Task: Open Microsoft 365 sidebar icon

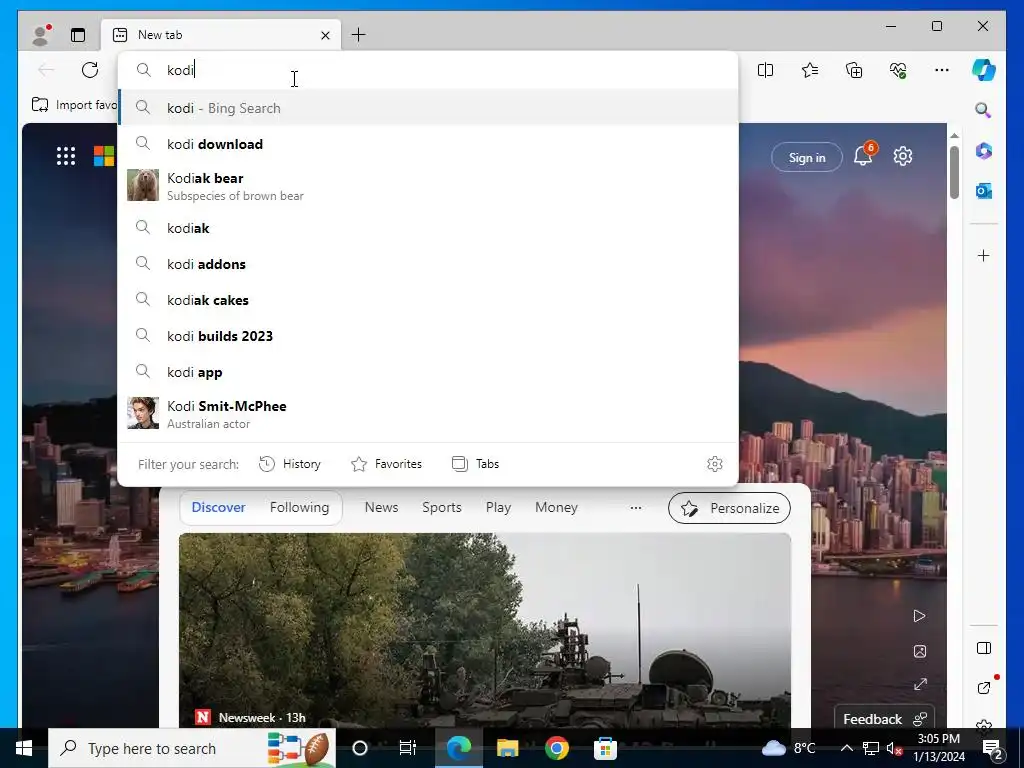Action: click(984, 151)
